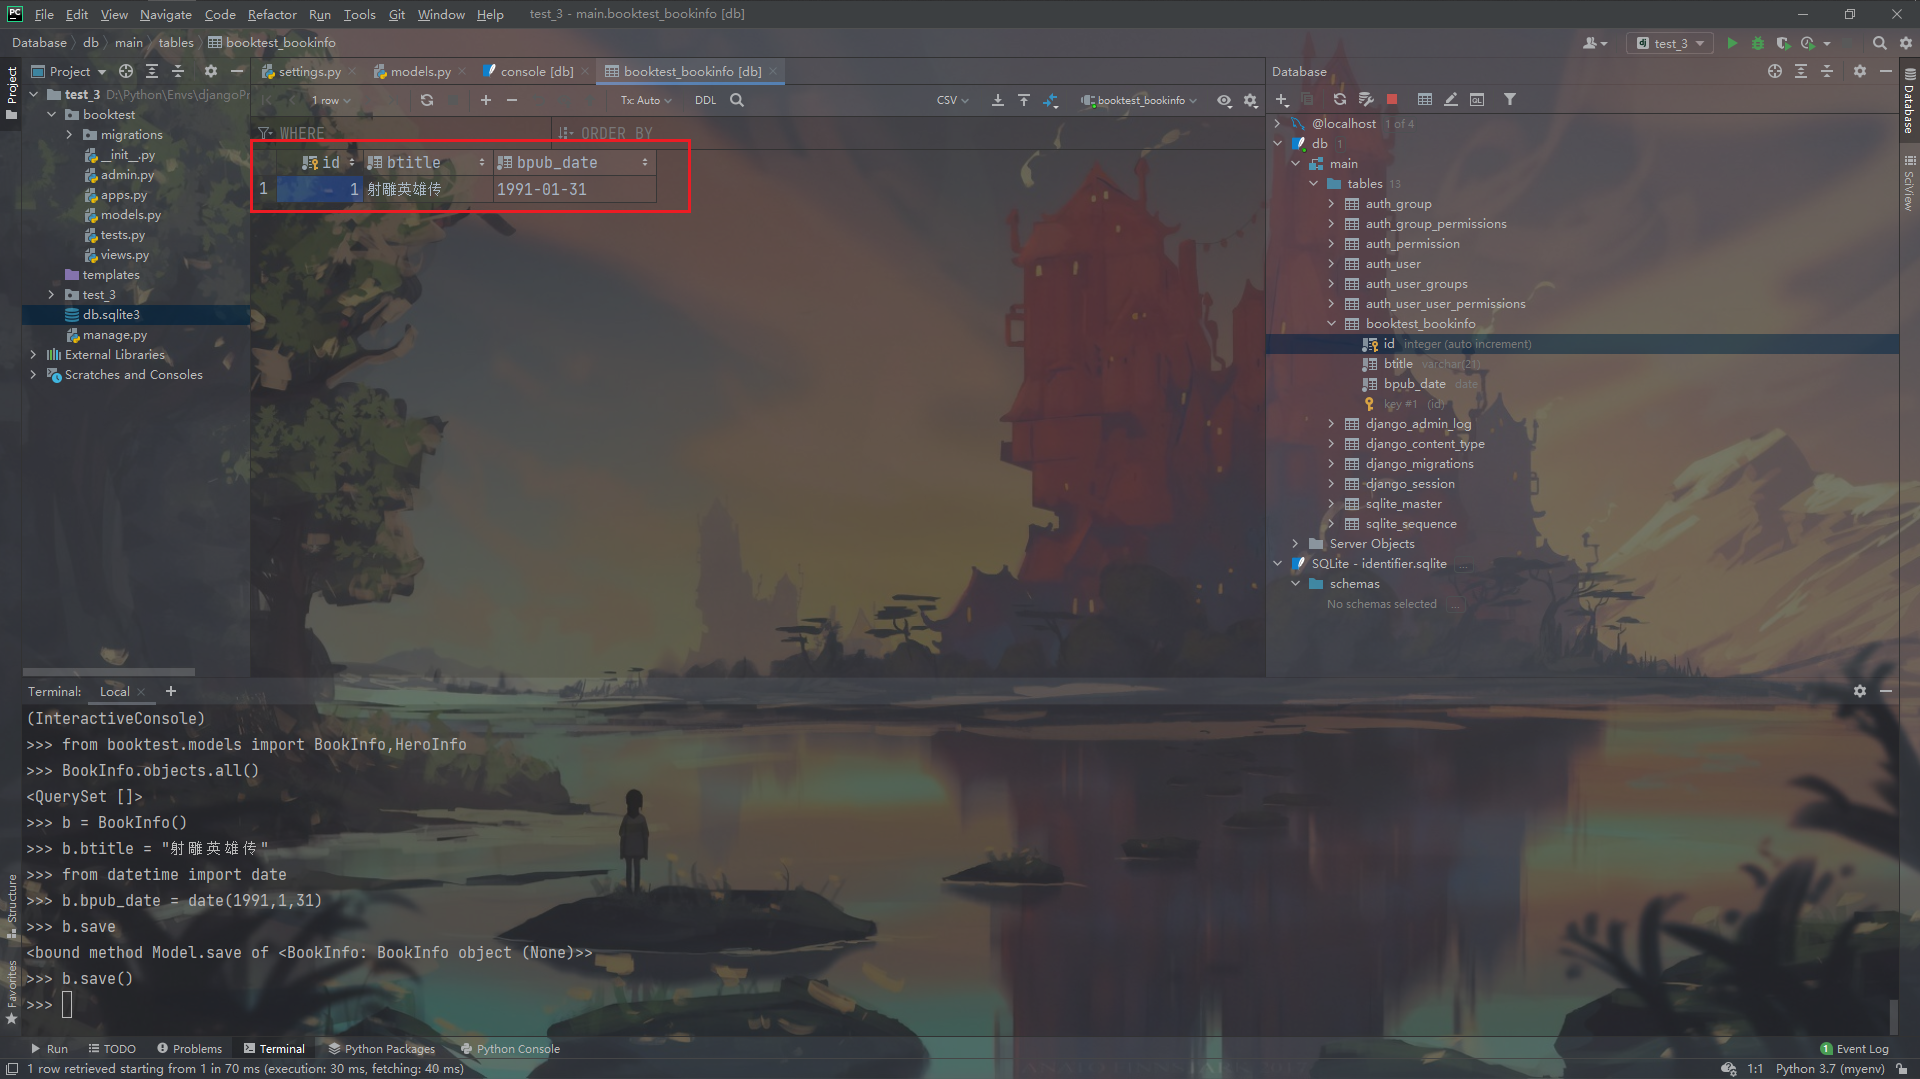Open data source properties
The image size is (1920, 1079).
1366,99
